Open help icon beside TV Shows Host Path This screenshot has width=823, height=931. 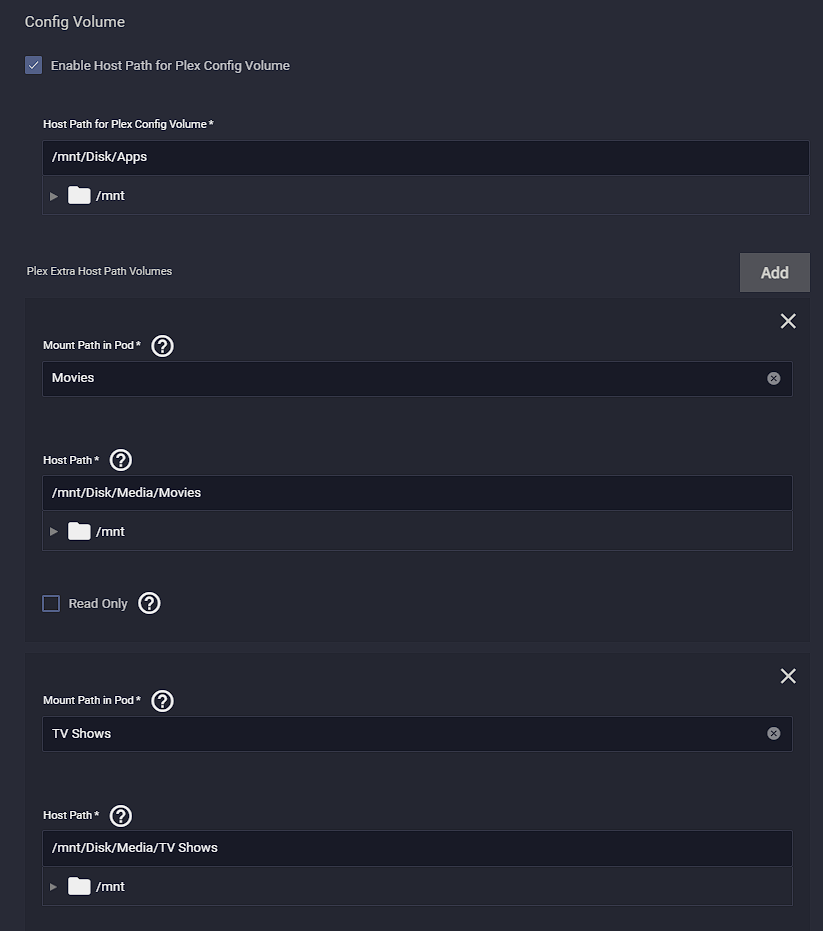pos(121,816)
